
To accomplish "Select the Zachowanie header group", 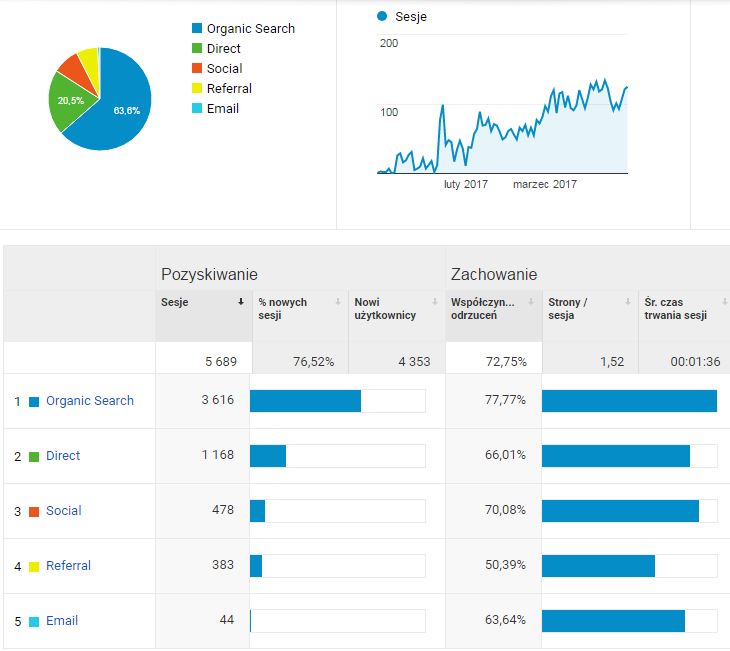I will pos(494,274).
